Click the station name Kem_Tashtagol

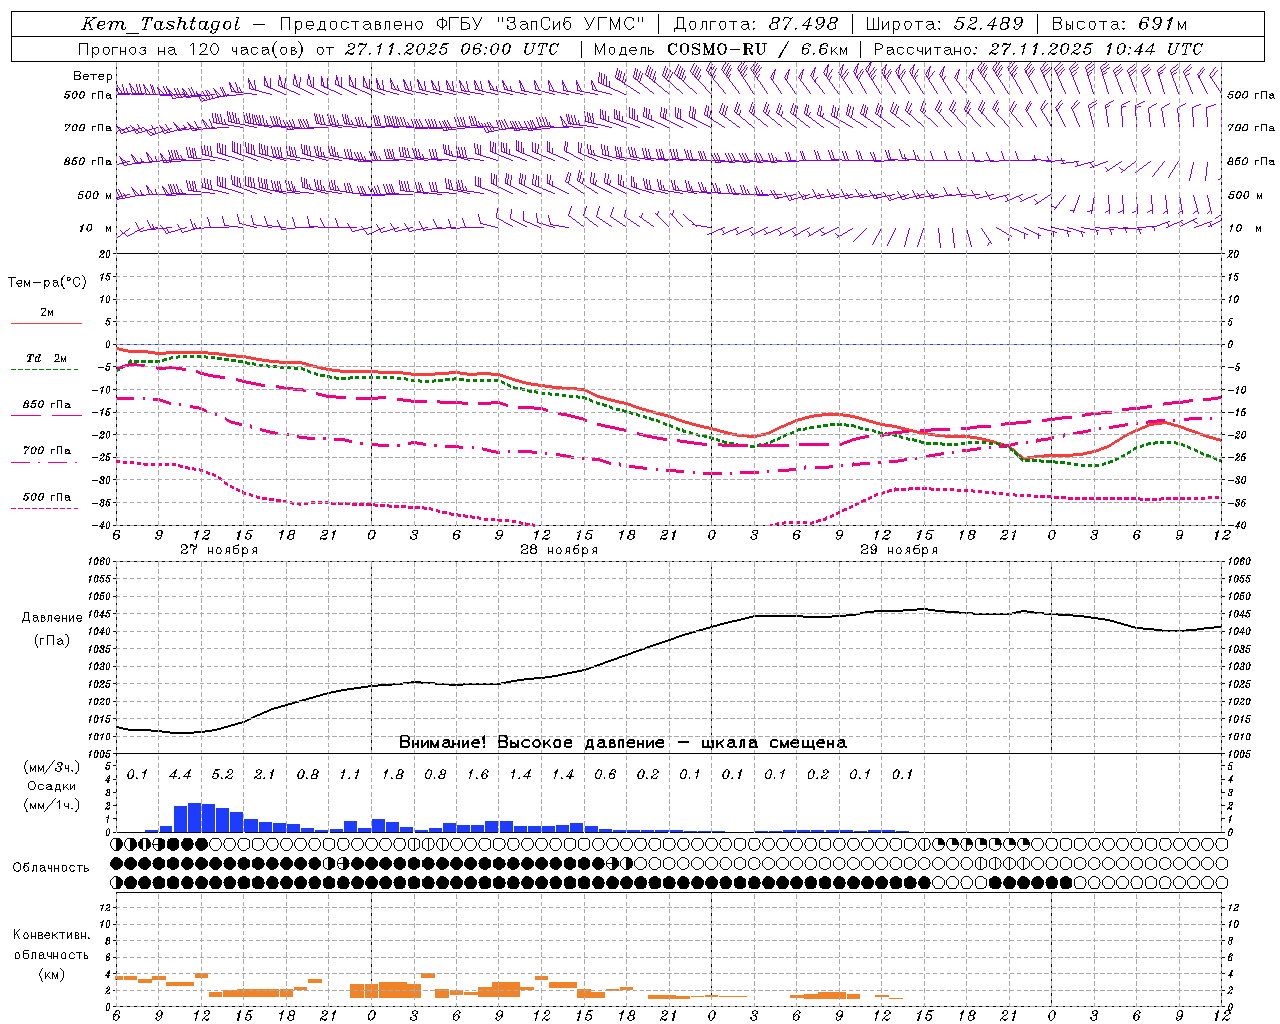pos(161,24)
